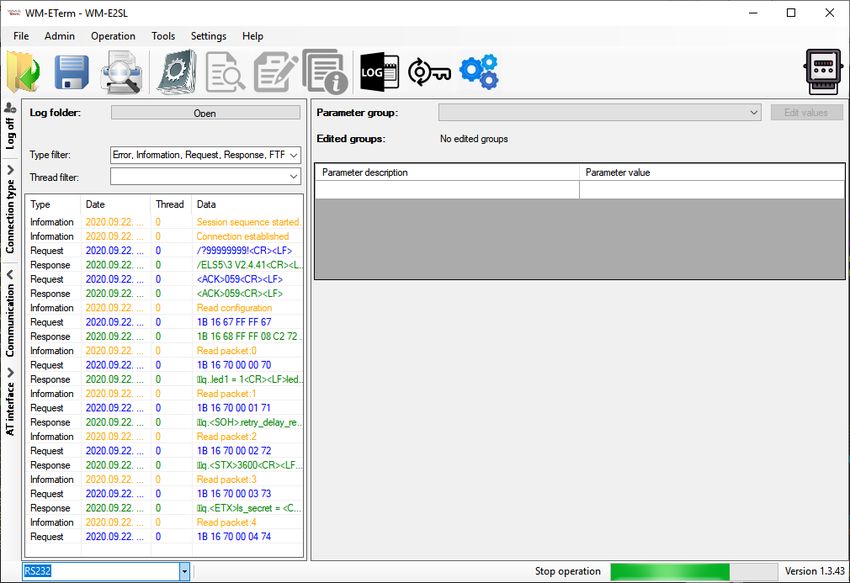The width and height of the screenshot is (850, 583).
Task: Click the Thread column header
Action: [x=171, y=204]
